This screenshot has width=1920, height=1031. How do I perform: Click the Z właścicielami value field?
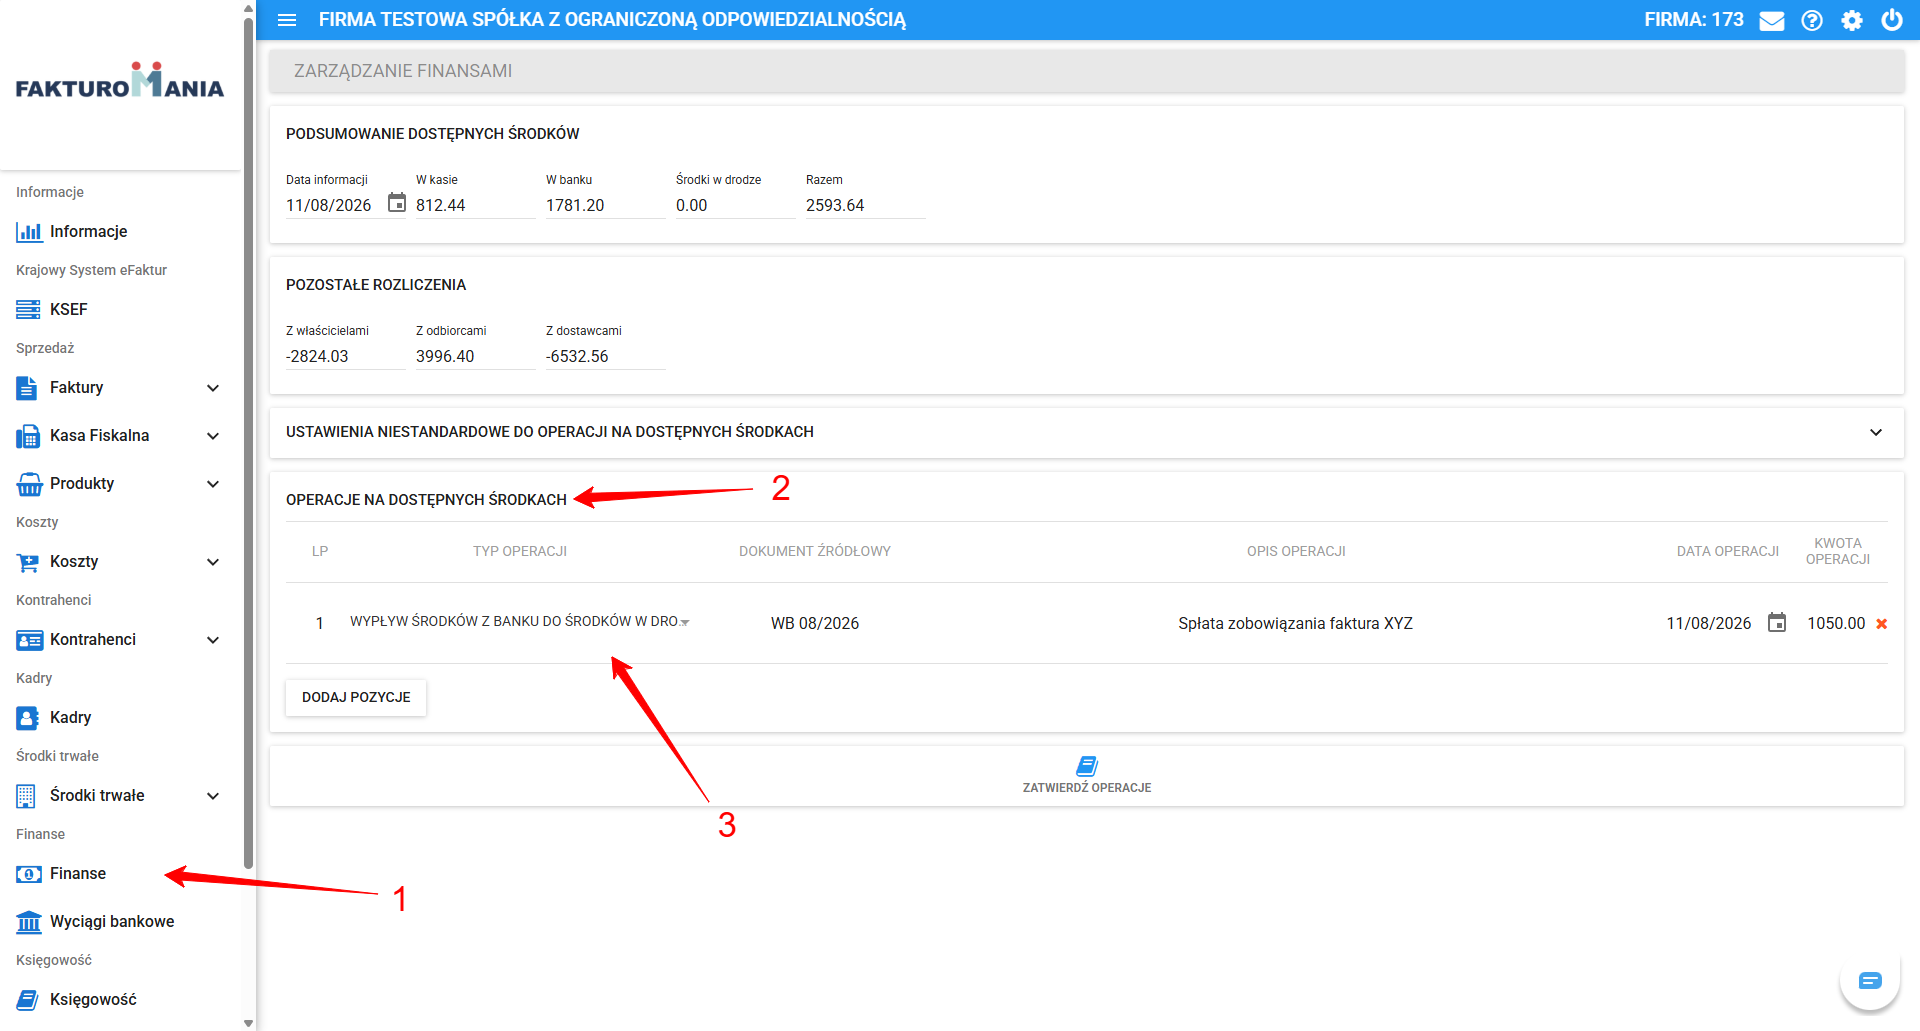(345, 356)
